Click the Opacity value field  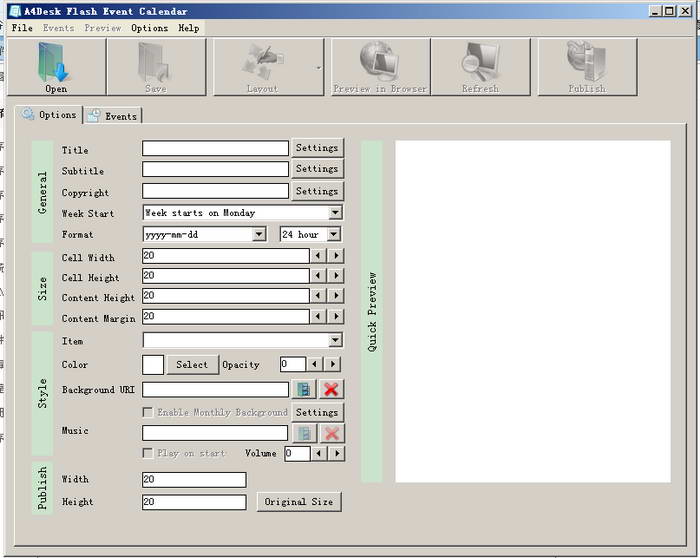click(x=293, y=364)
